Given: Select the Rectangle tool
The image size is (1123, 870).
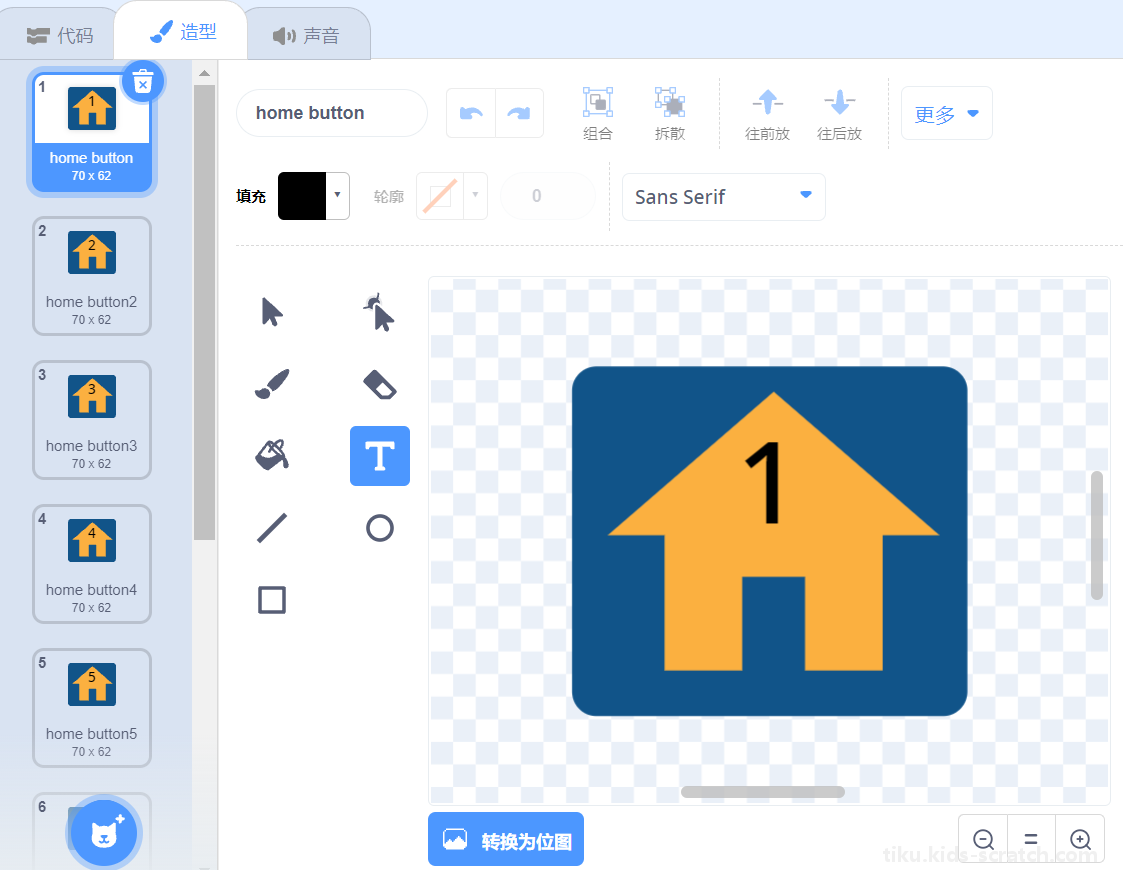Looking at the screenshot, I should [271, 600].
